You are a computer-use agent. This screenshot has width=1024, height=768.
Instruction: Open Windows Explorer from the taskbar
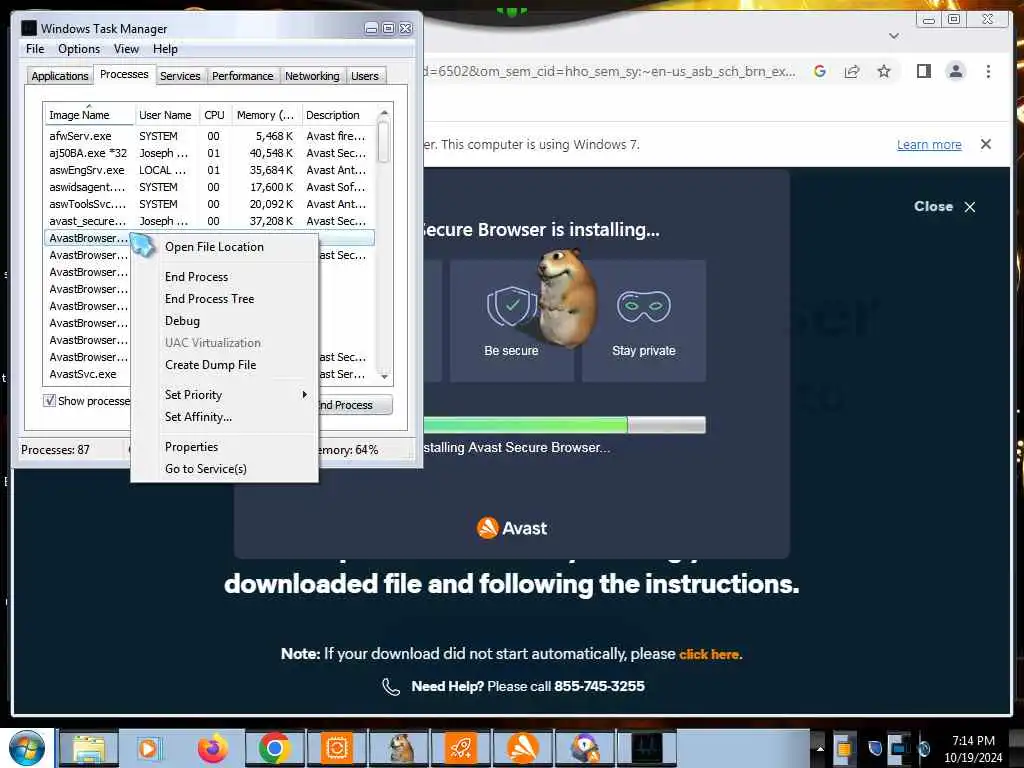tap(89, 748)
